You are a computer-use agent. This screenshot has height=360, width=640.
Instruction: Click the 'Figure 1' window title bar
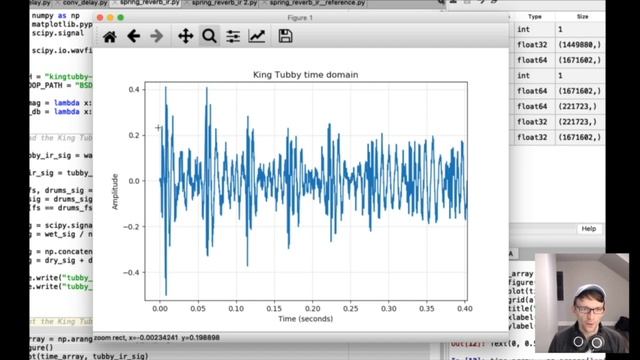(x=300, y=18)
